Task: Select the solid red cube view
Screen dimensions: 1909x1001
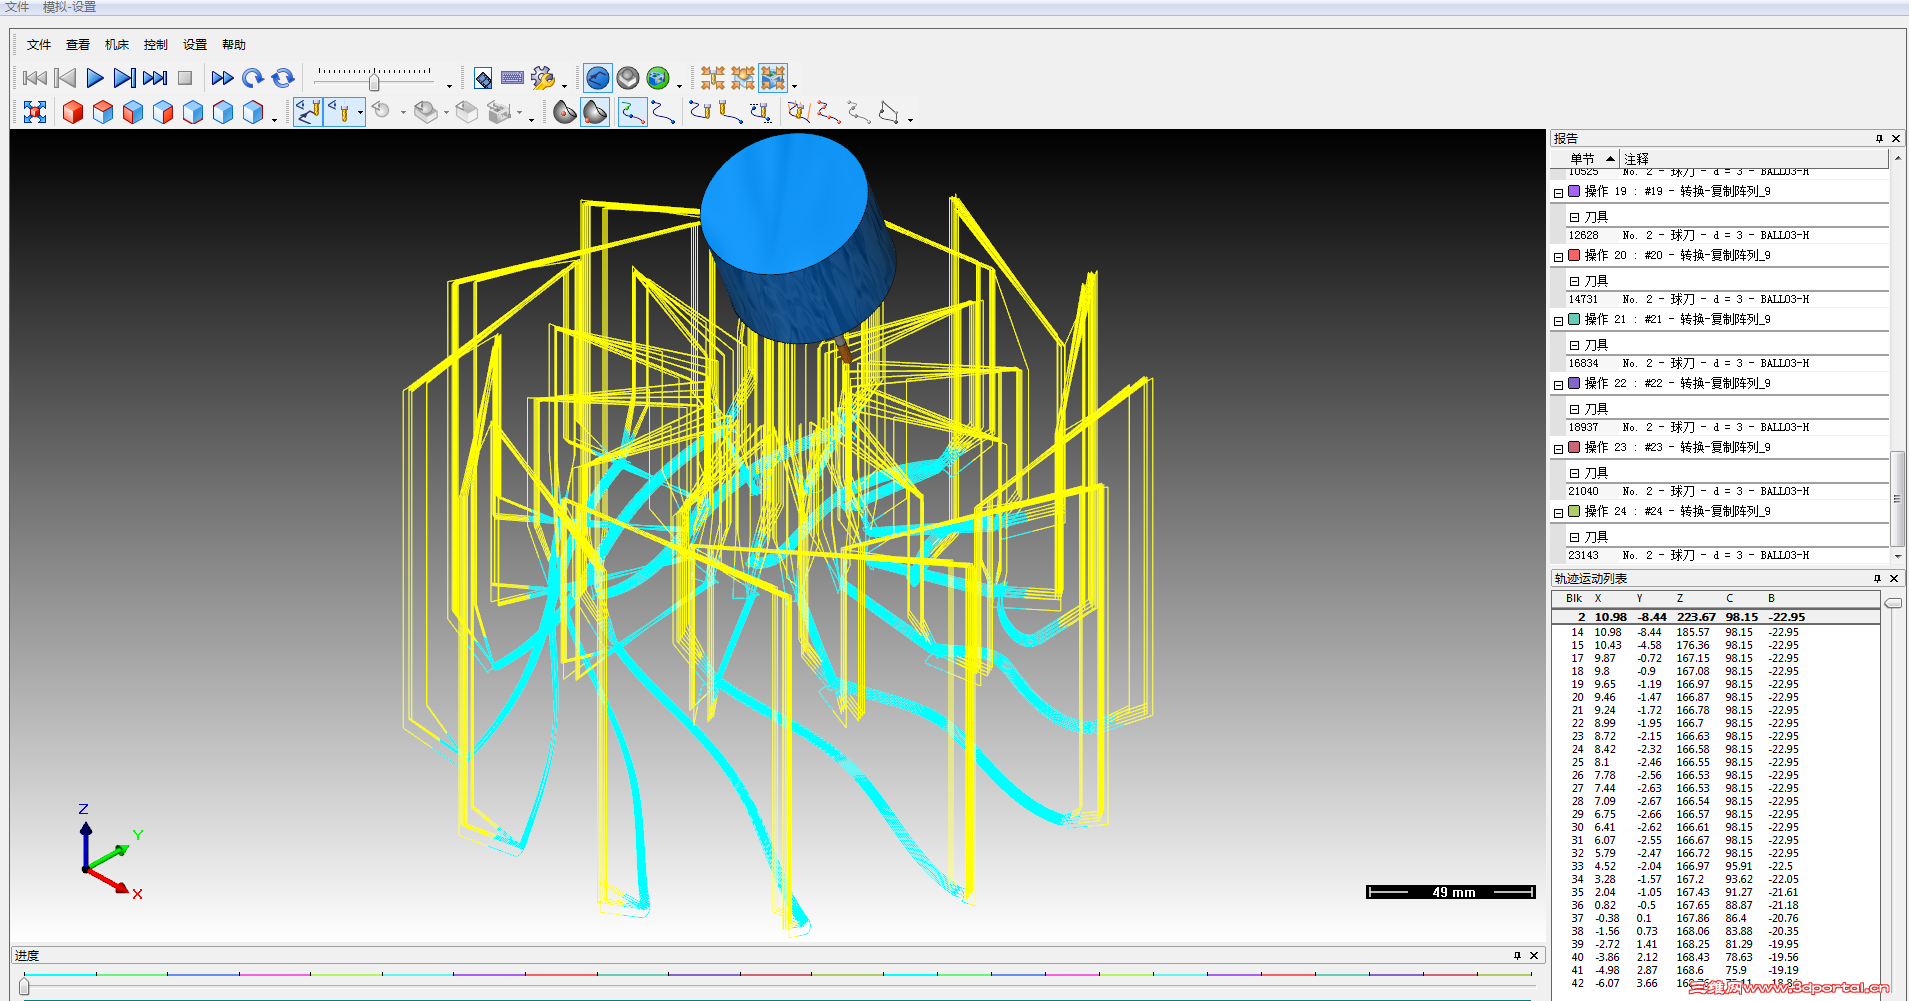Action: (x=73, y=112)
